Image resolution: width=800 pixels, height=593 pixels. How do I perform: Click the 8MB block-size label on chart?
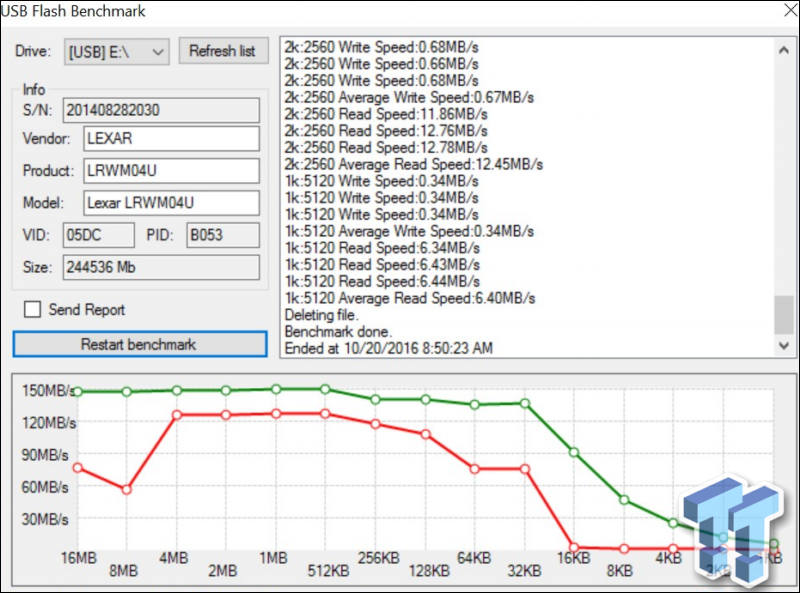pos(123,571)
